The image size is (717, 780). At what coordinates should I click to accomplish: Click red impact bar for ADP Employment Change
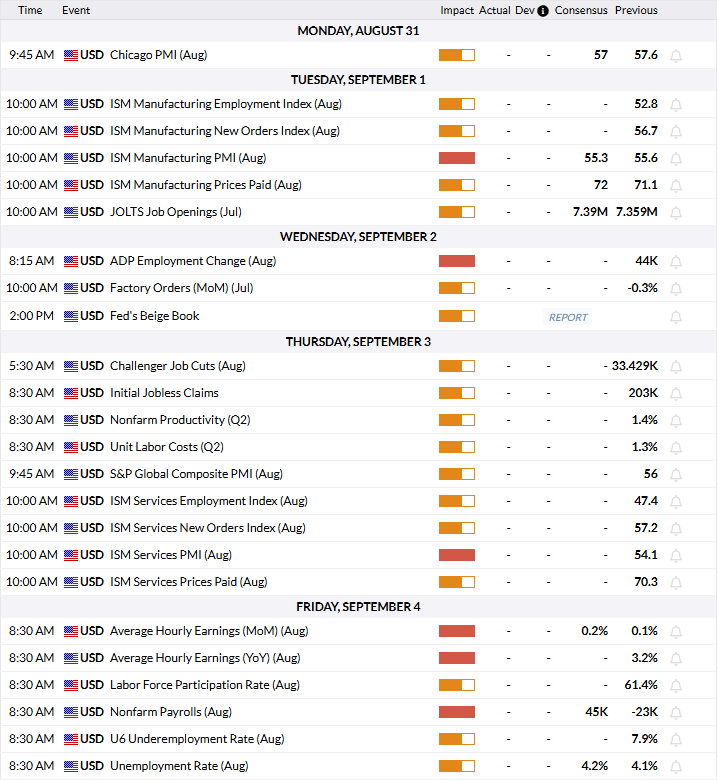[x=457, y=261]
